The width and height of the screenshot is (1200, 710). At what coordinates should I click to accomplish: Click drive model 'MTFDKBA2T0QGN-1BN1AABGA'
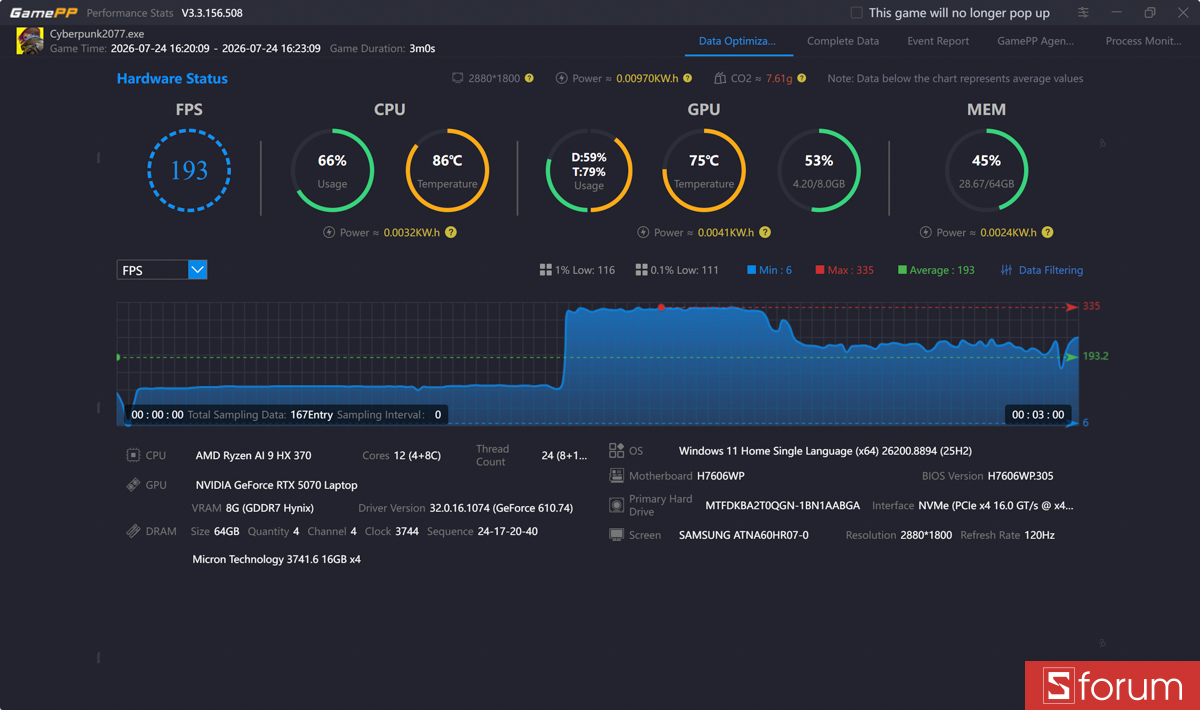coord(782,506)
